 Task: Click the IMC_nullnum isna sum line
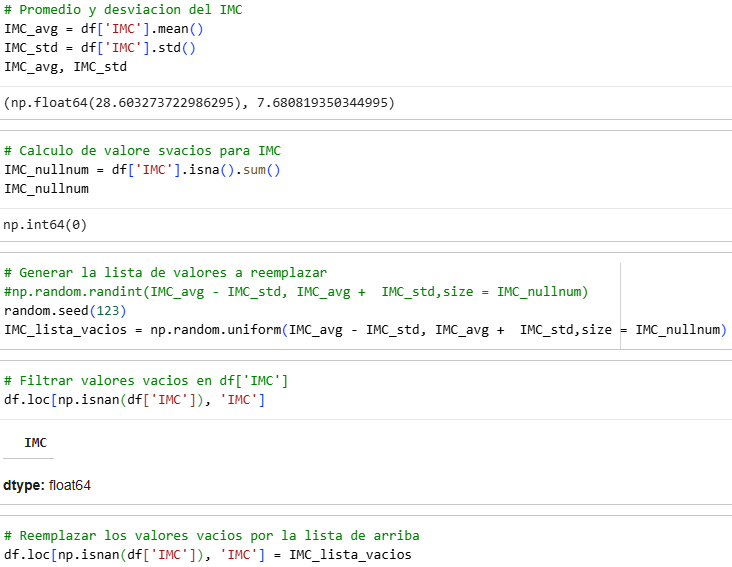click(x=142, y=170)
